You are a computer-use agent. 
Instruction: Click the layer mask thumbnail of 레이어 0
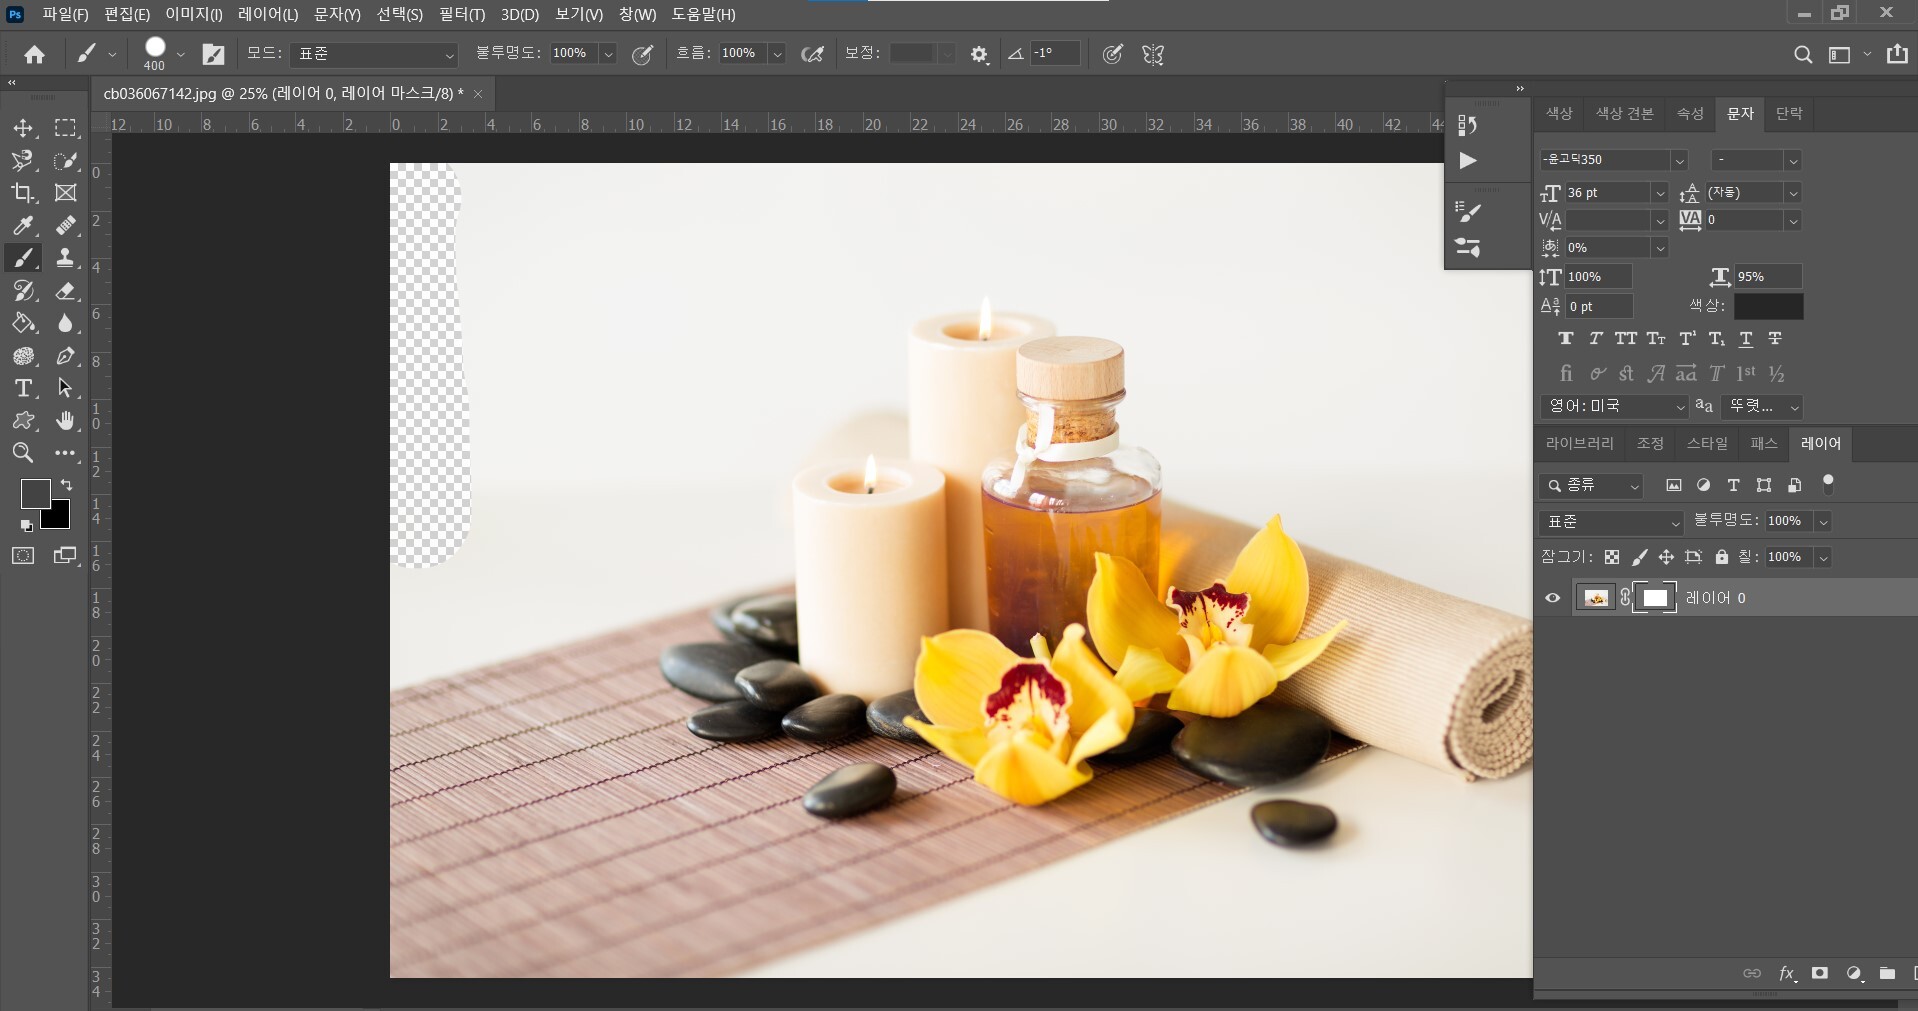[1655, 598]
